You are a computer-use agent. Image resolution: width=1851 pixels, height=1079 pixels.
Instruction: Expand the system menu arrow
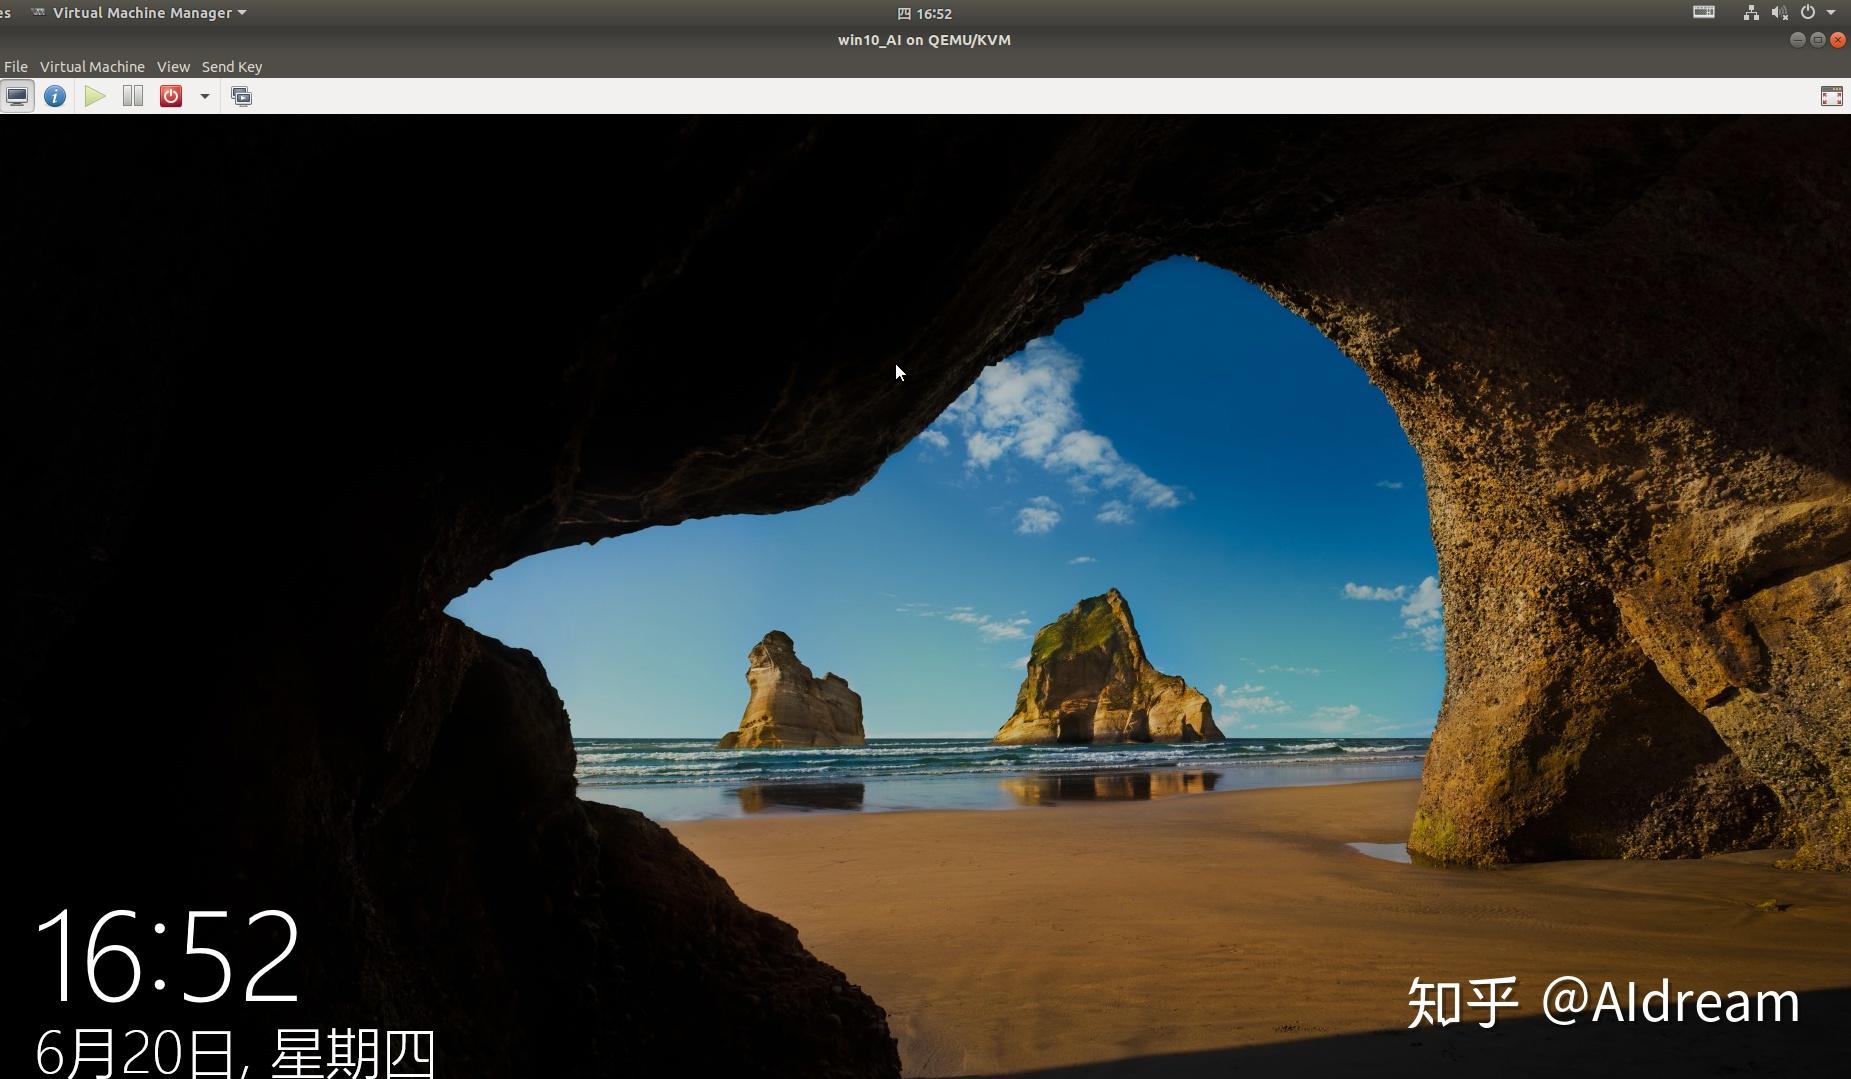pos(1831,13)
